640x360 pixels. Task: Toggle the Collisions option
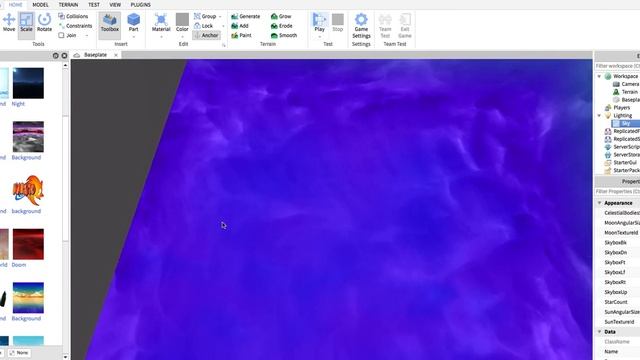click(x=73, y=16)
